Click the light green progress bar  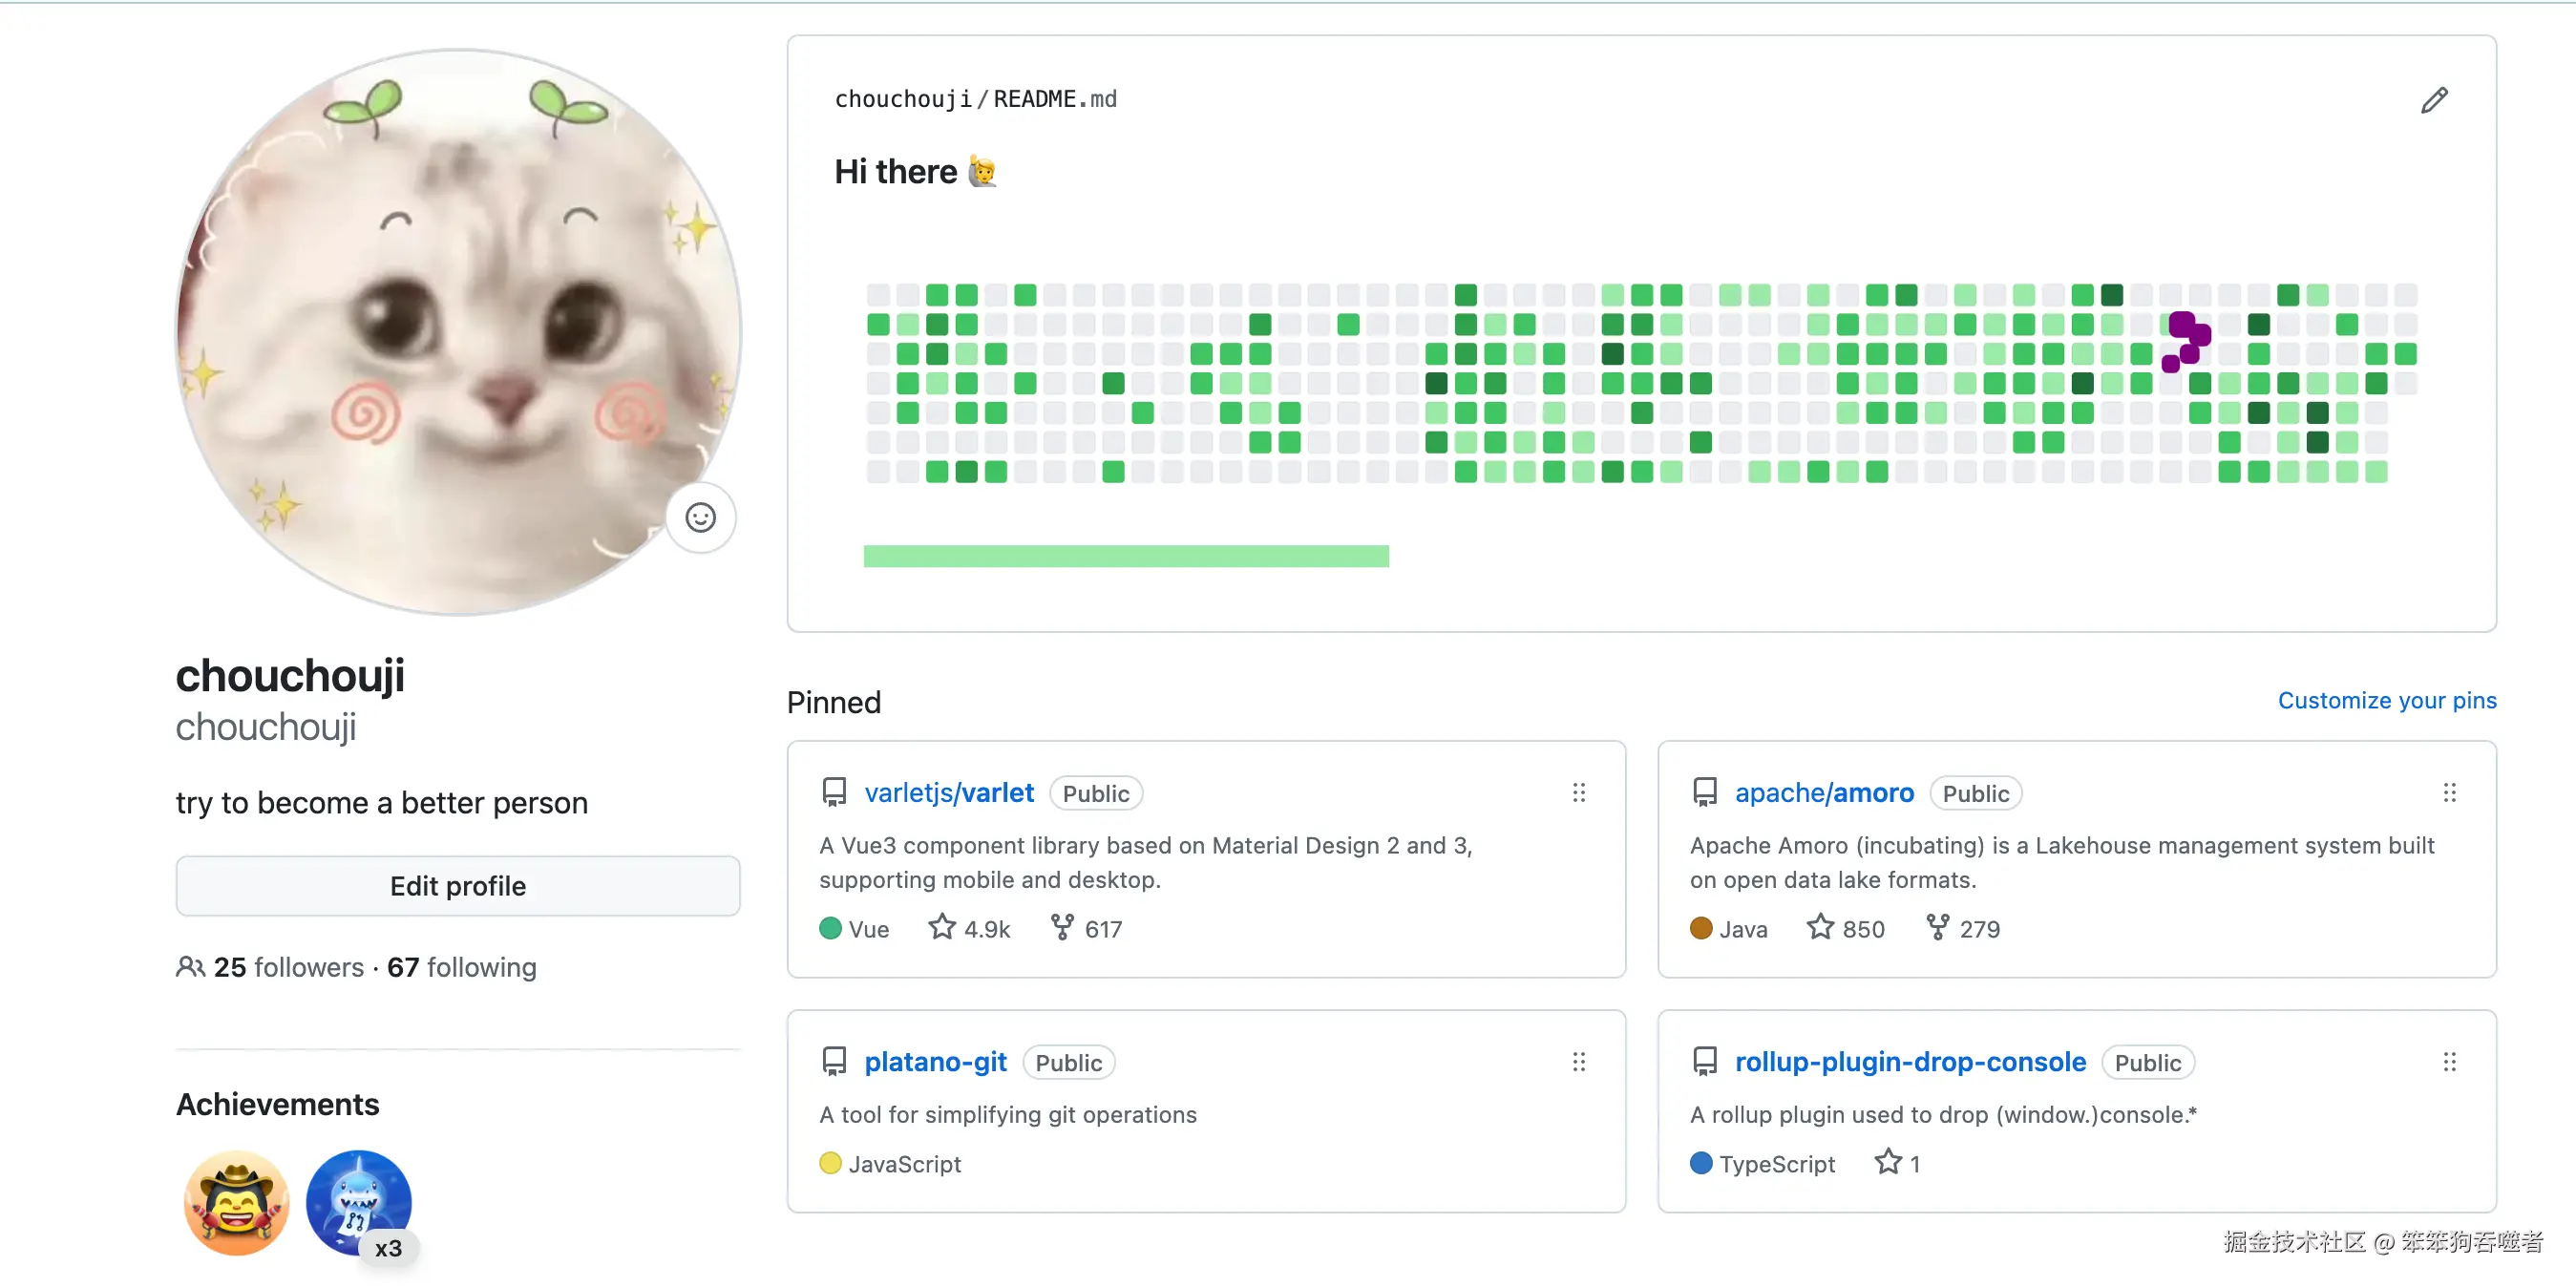click(1125, 556)
